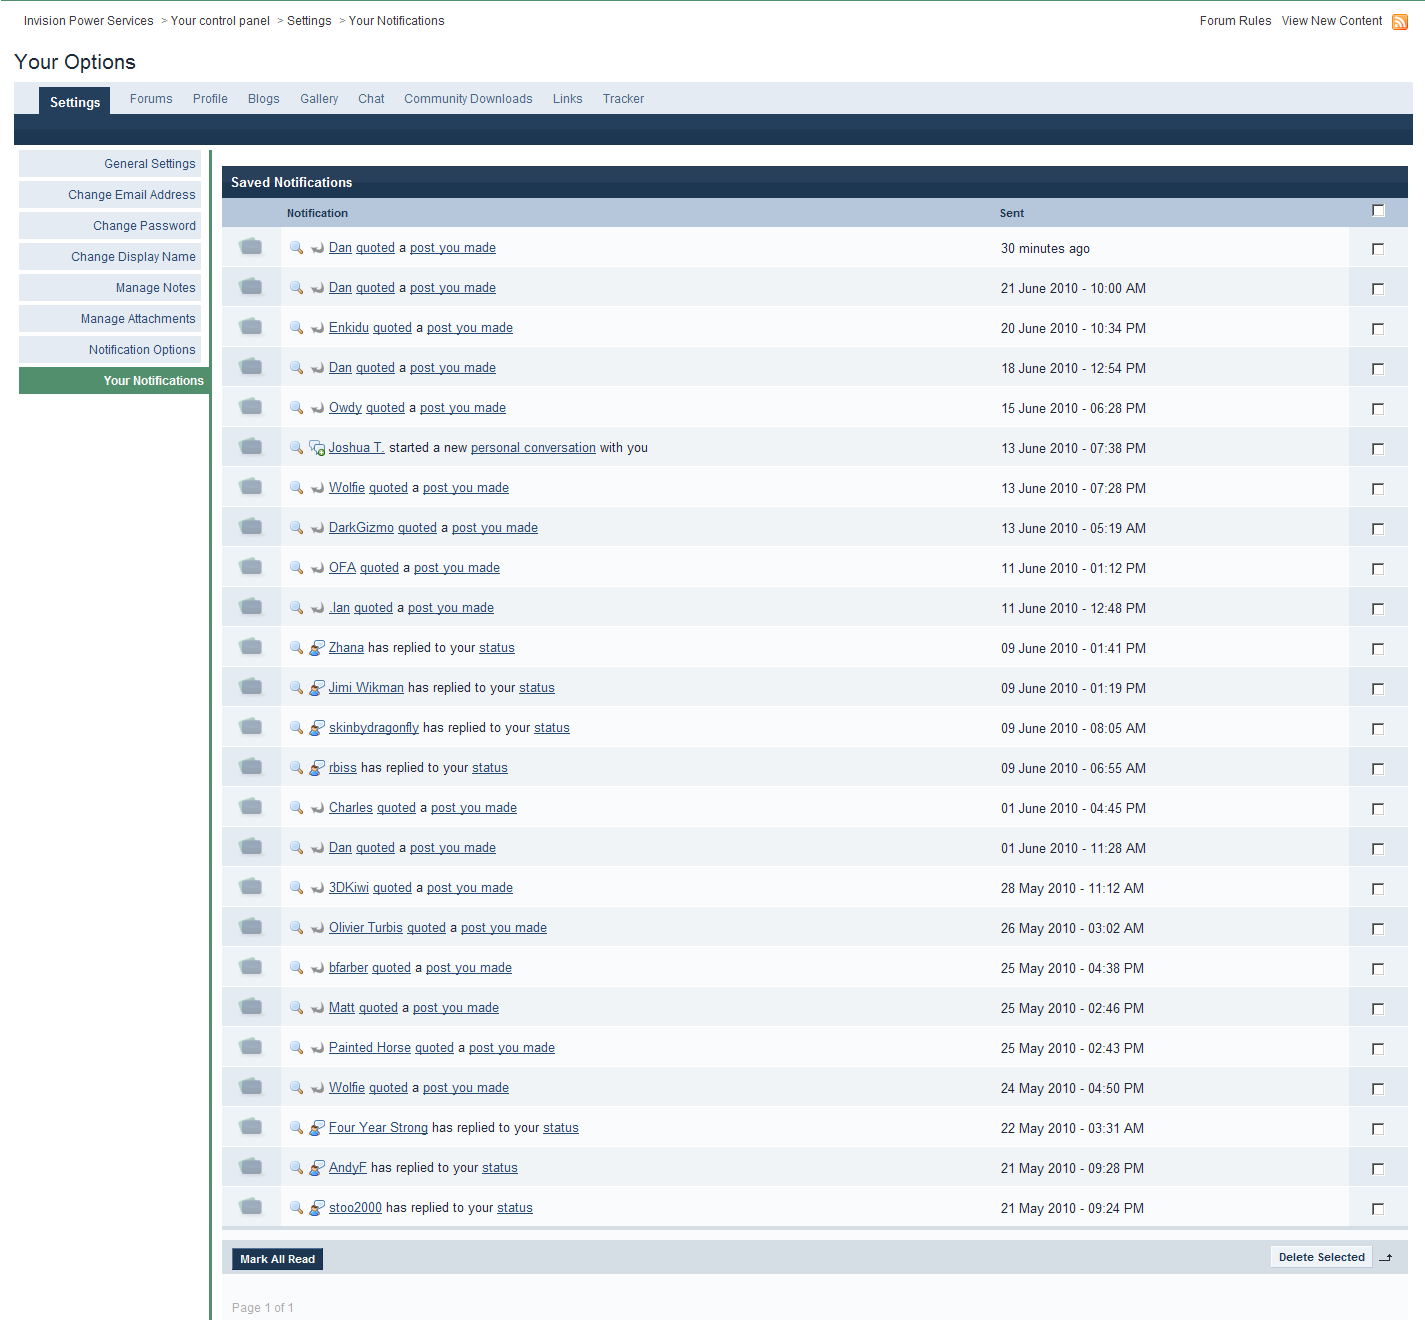Open View New Content link
Screen dimensions: 1425x1320
tap(1332, 21)
